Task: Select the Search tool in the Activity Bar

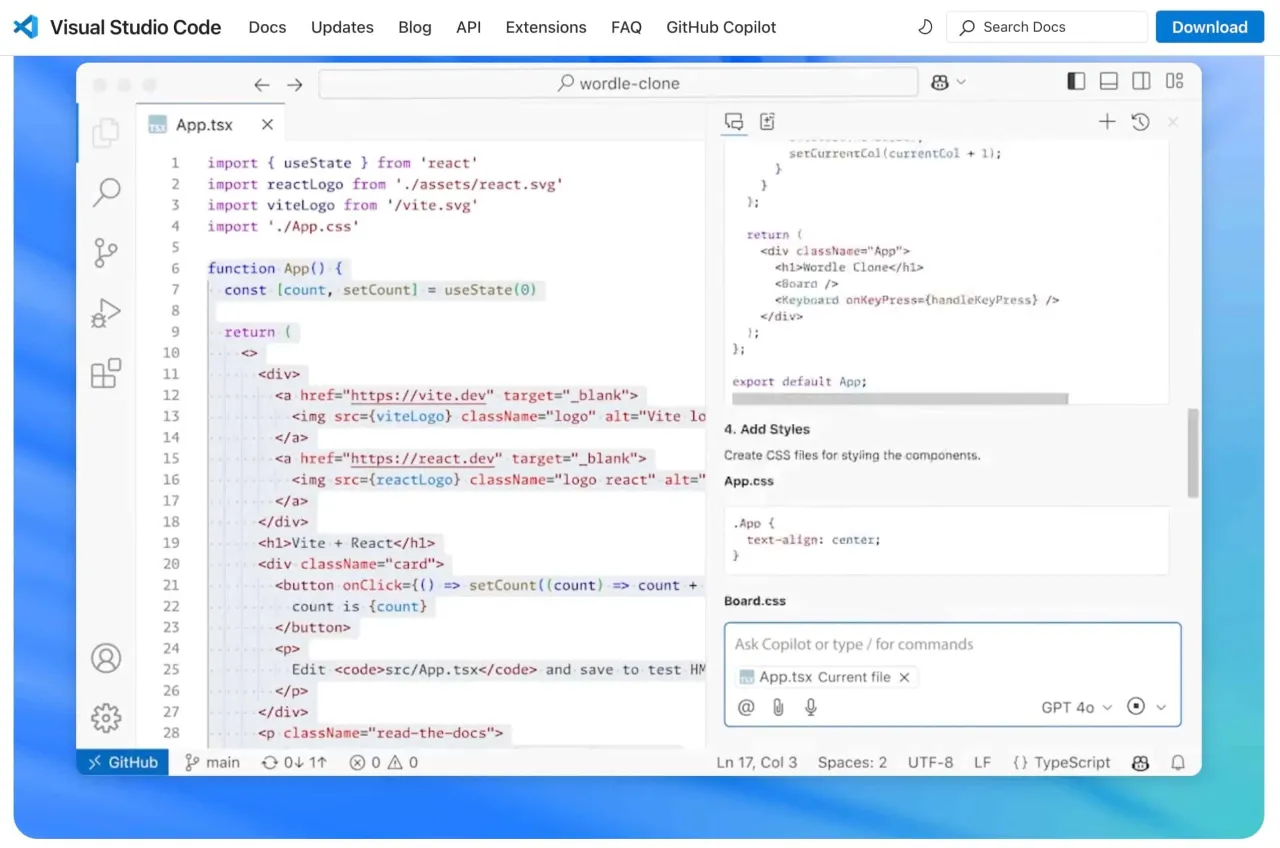Action: [x=106, y=191]
